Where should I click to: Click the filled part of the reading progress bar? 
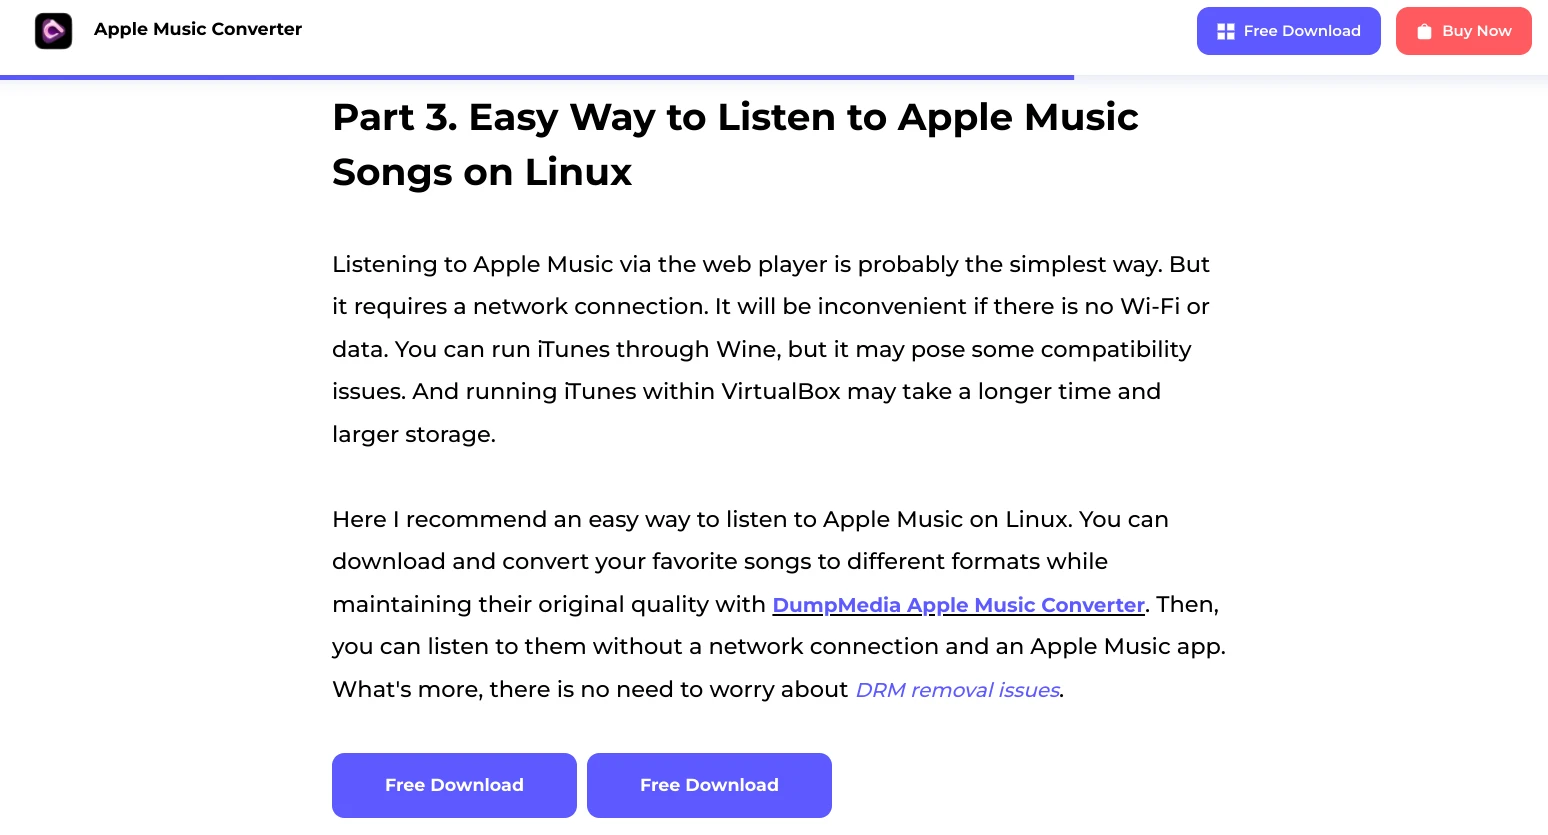click(536, 77)
